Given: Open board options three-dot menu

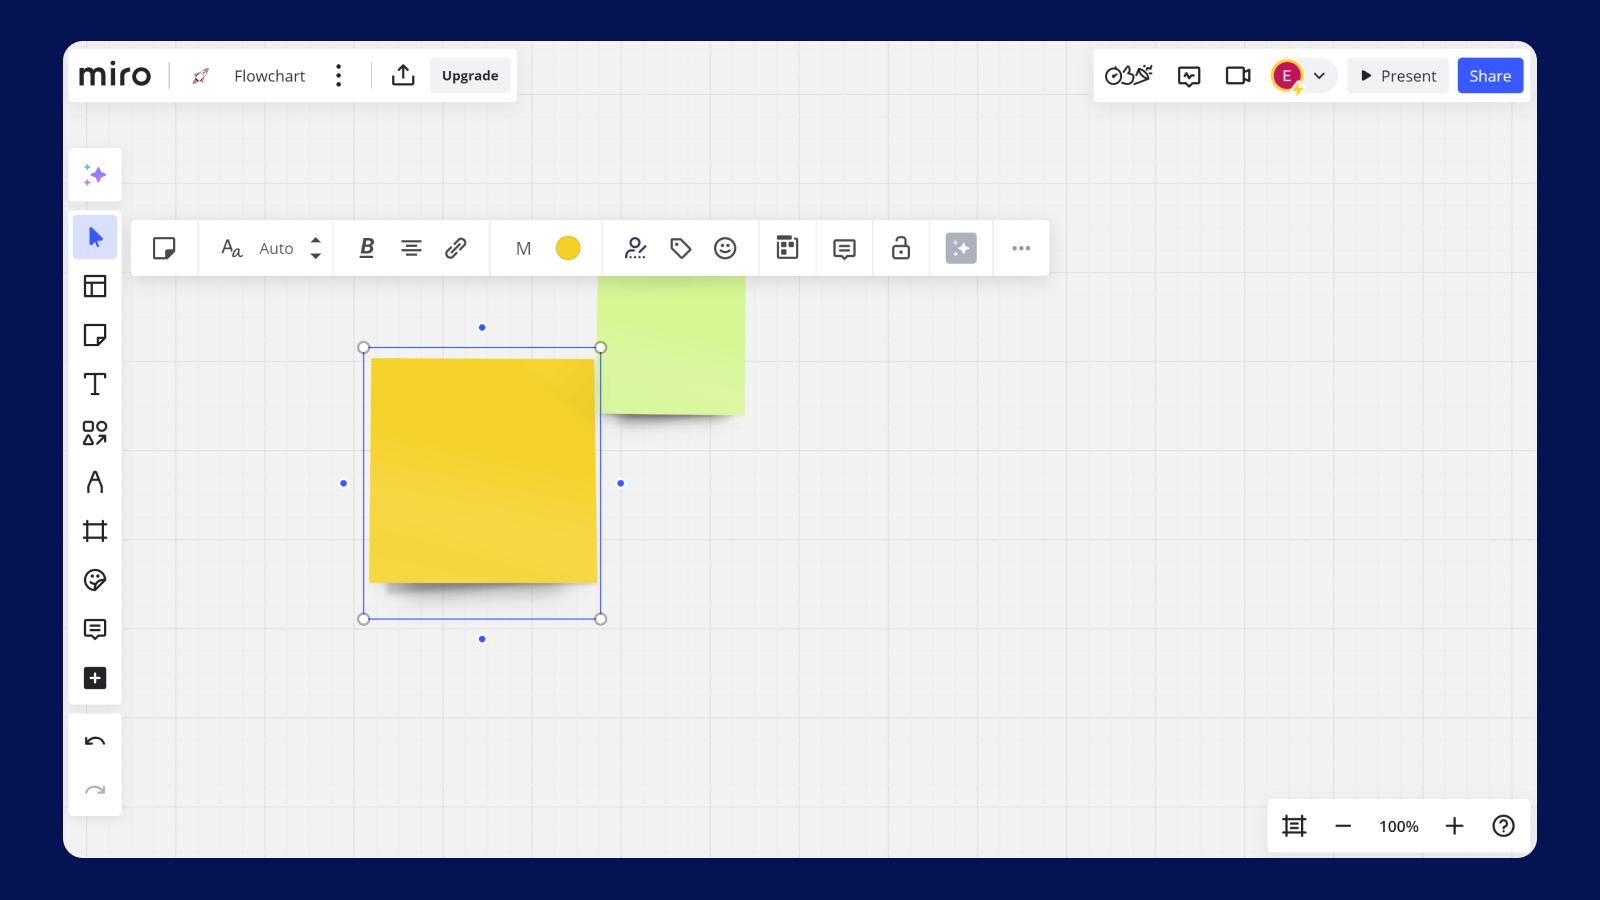Looking at the screenshot, I should [339, 76].
